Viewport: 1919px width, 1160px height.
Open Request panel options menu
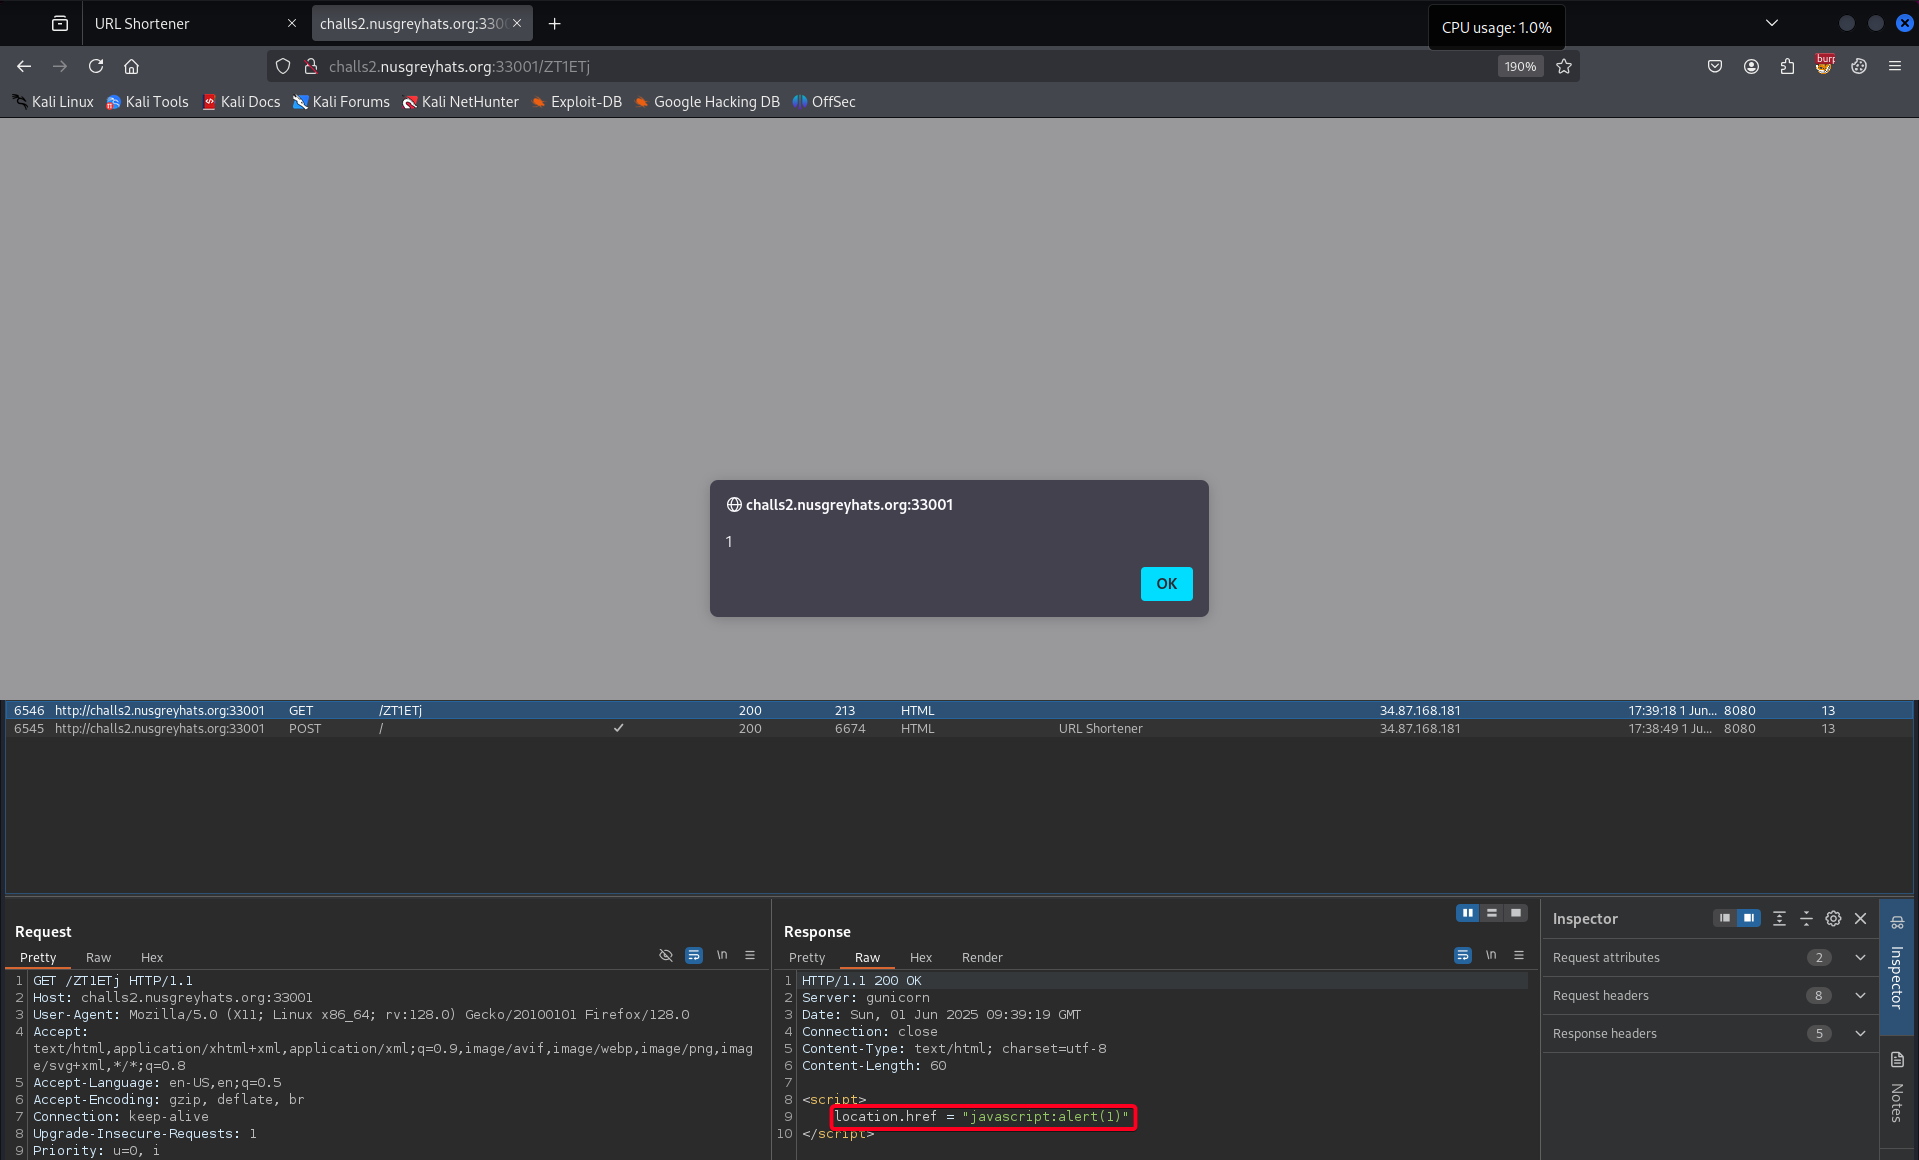[x=750, y=956]
